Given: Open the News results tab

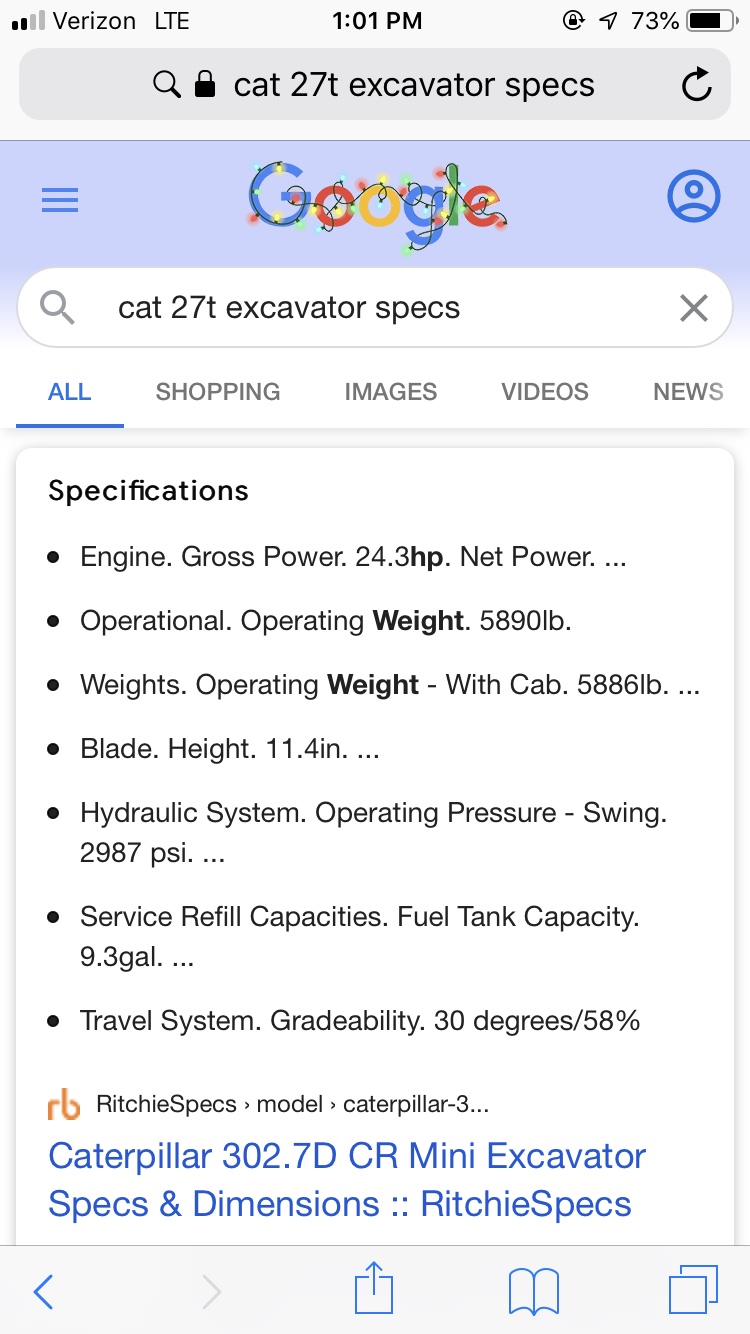Looking at the screenshot, I should click(688, 392).
